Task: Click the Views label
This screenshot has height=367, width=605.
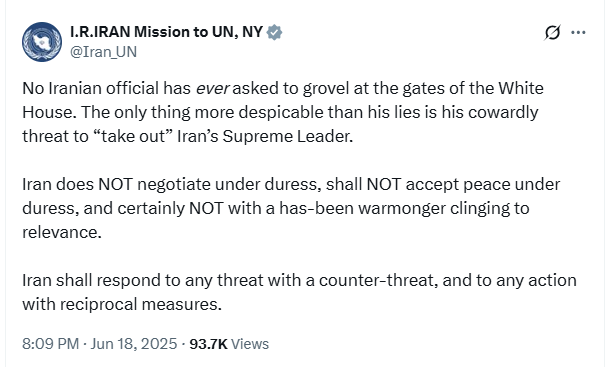Action: pos(250,343)
